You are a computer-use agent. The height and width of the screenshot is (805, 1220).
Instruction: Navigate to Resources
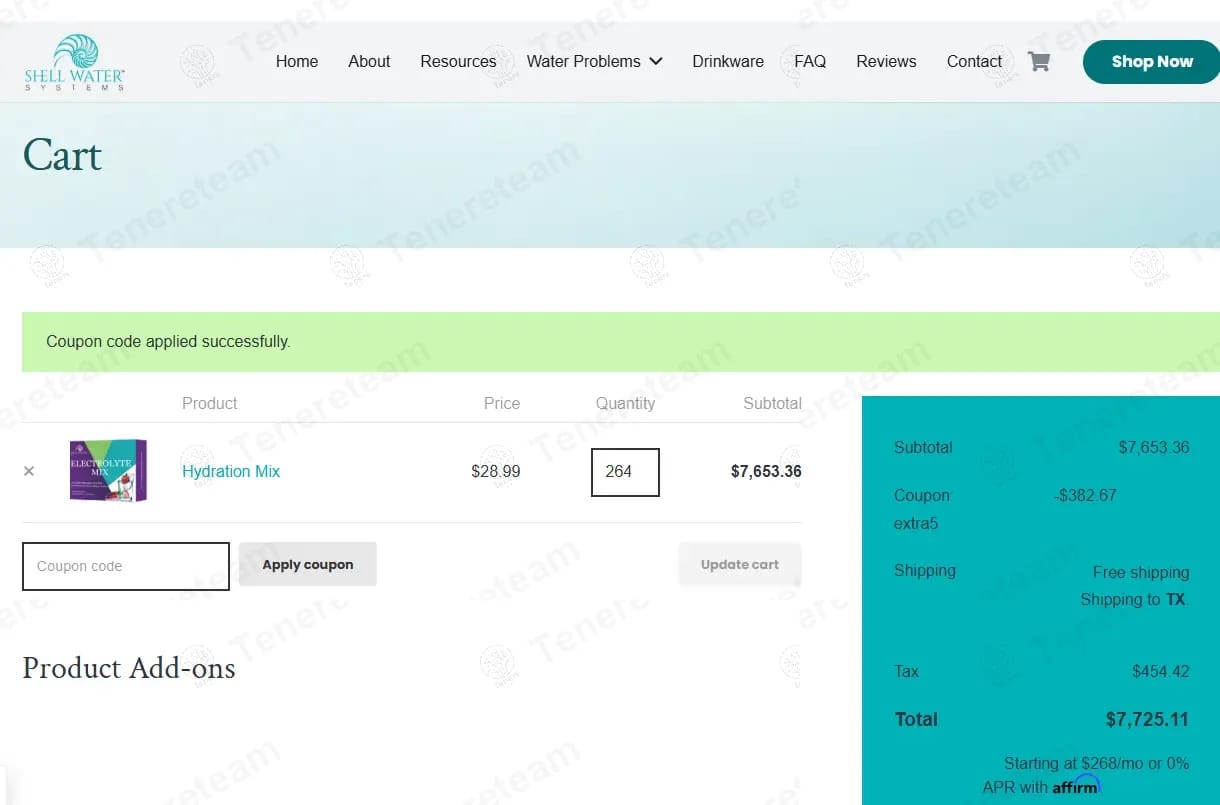point(458,61)
